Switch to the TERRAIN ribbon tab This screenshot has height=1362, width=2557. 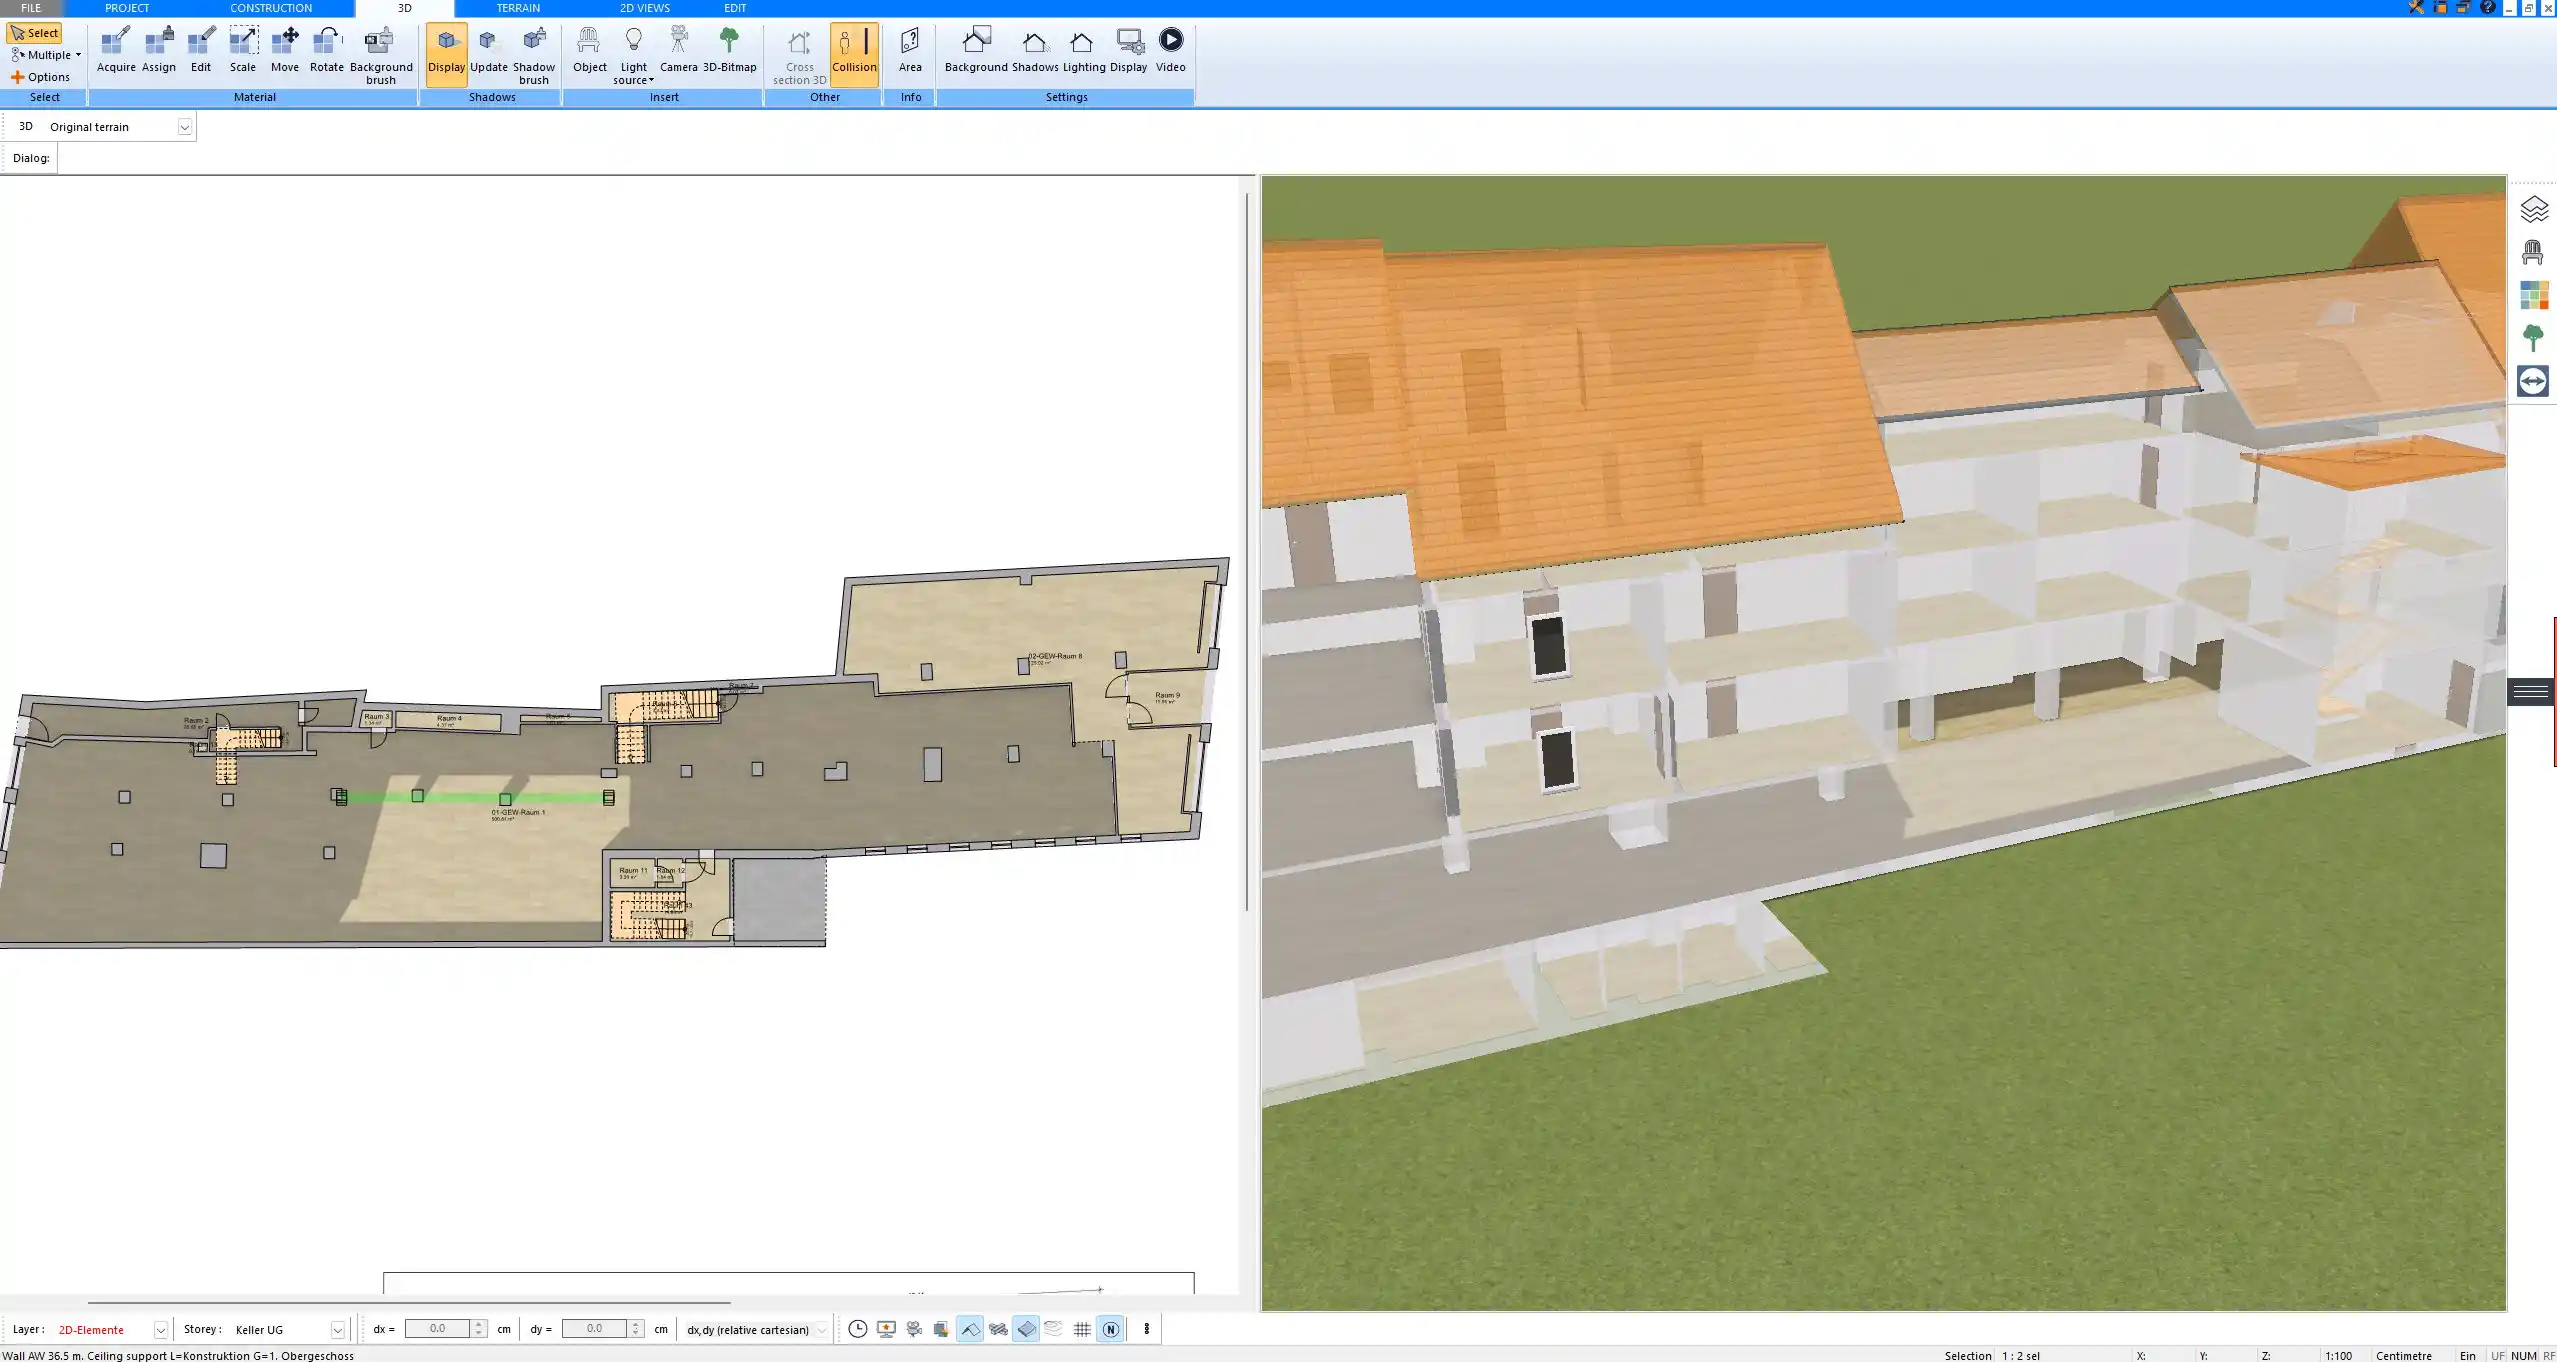pos(518,8)
